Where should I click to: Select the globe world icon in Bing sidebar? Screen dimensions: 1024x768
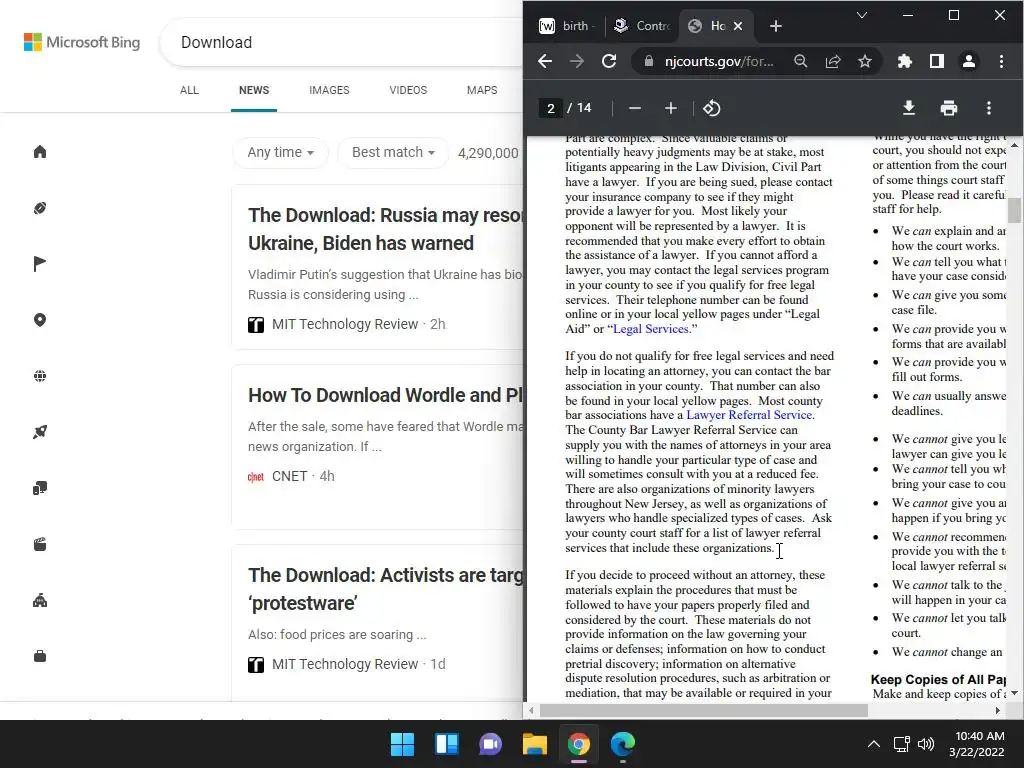[40, 376]
